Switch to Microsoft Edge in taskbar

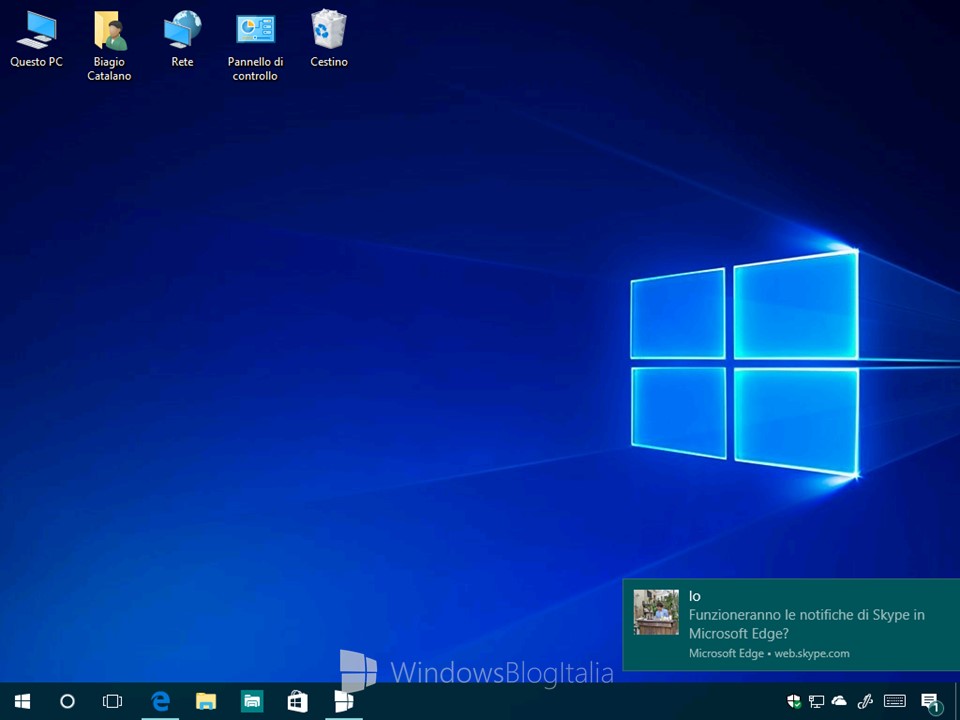click(160, 701)
